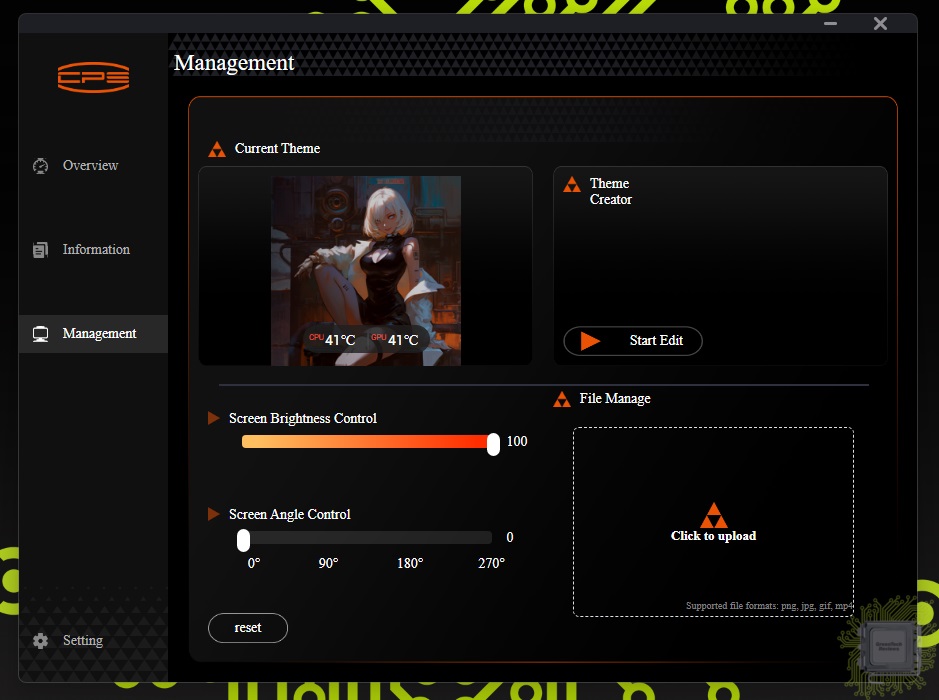Viewport: 939px width, 700px height.
Task: Click the GPU 41°C temperature readout
Action: pos(395,340)
